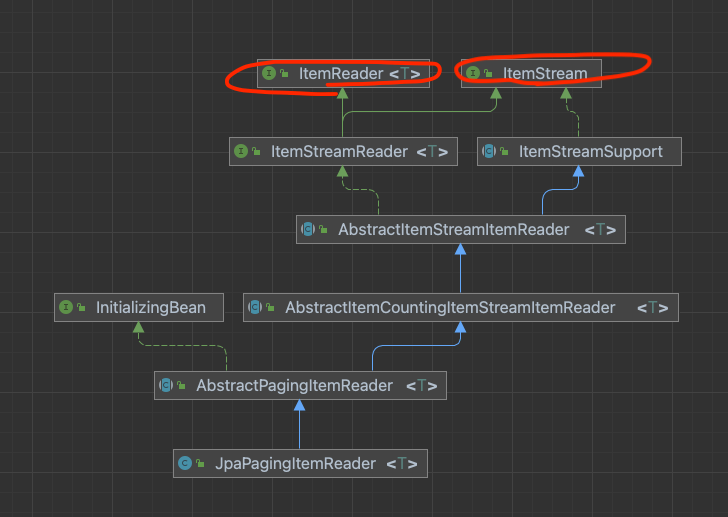The width and height of the screenshot is (728, 517).
Task: Click the public visibility icon on AbstractItemStreamItemReader
Action: [x=323, y=230]
